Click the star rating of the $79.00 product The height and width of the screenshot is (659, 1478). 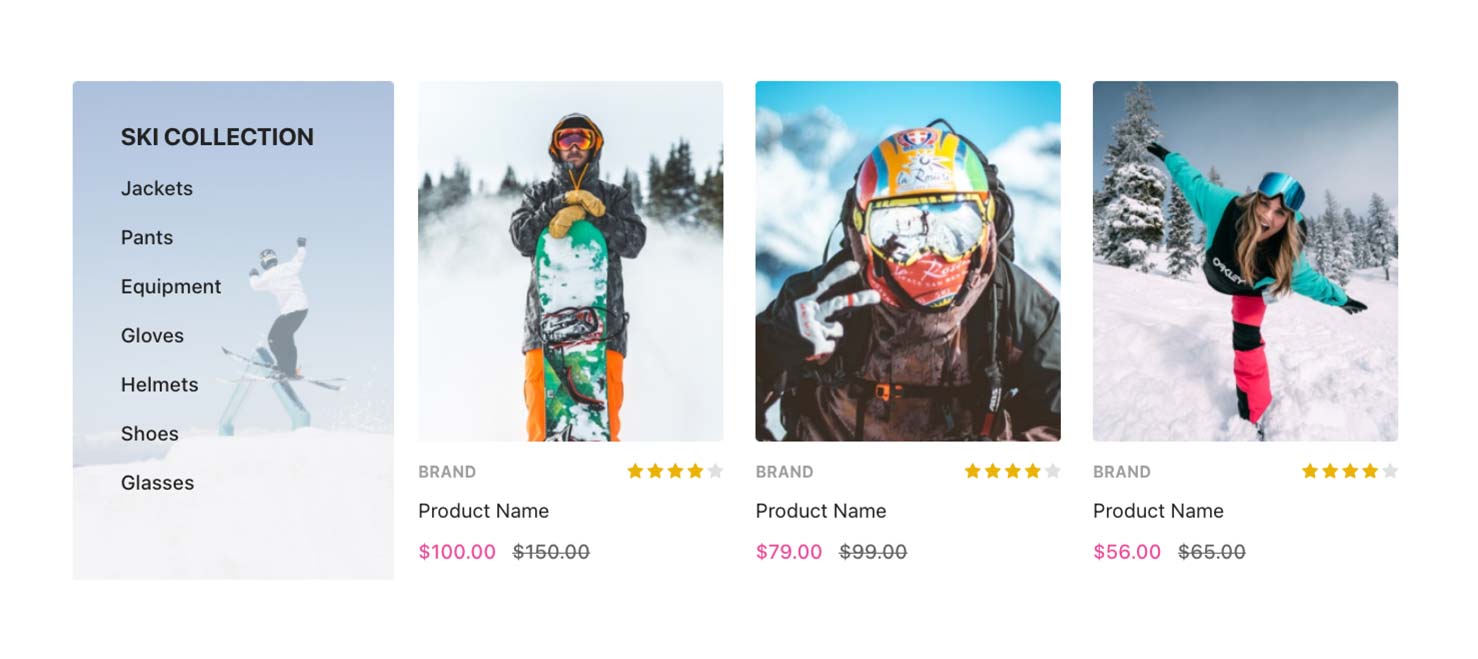point(1012,471)
